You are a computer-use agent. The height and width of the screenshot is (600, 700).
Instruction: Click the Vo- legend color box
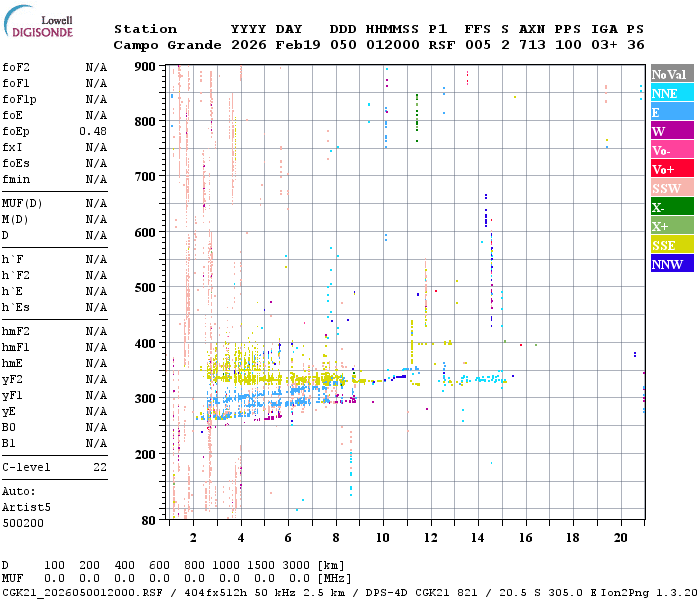[670, 151]
